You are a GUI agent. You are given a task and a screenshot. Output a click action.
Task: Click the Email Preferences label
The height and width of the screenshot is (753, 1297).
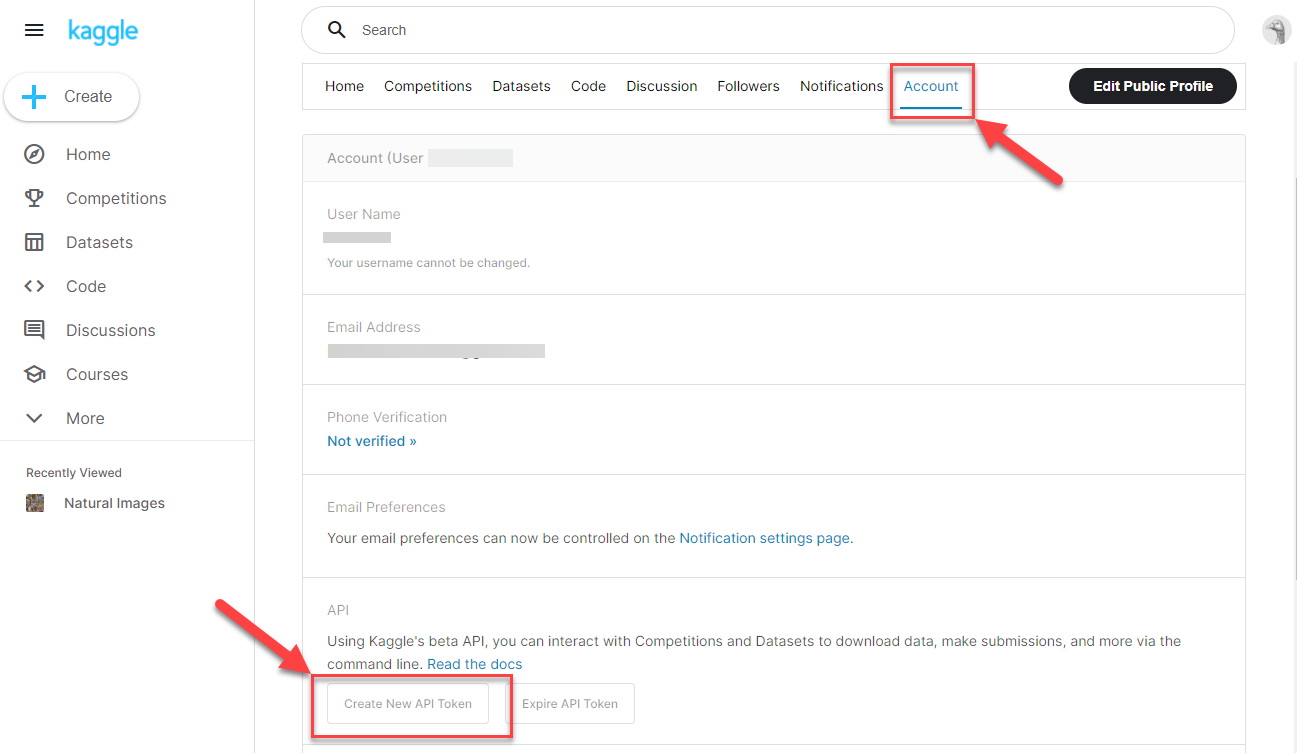(x=386, y=507)
